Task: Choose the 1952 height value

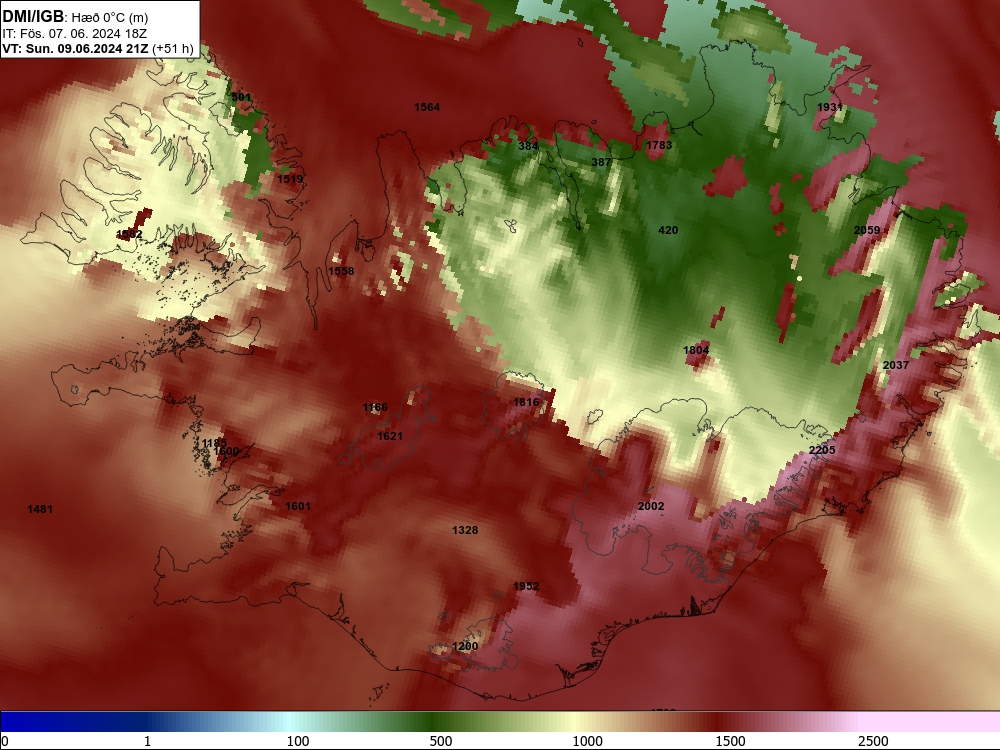Action: click(526, 586)
